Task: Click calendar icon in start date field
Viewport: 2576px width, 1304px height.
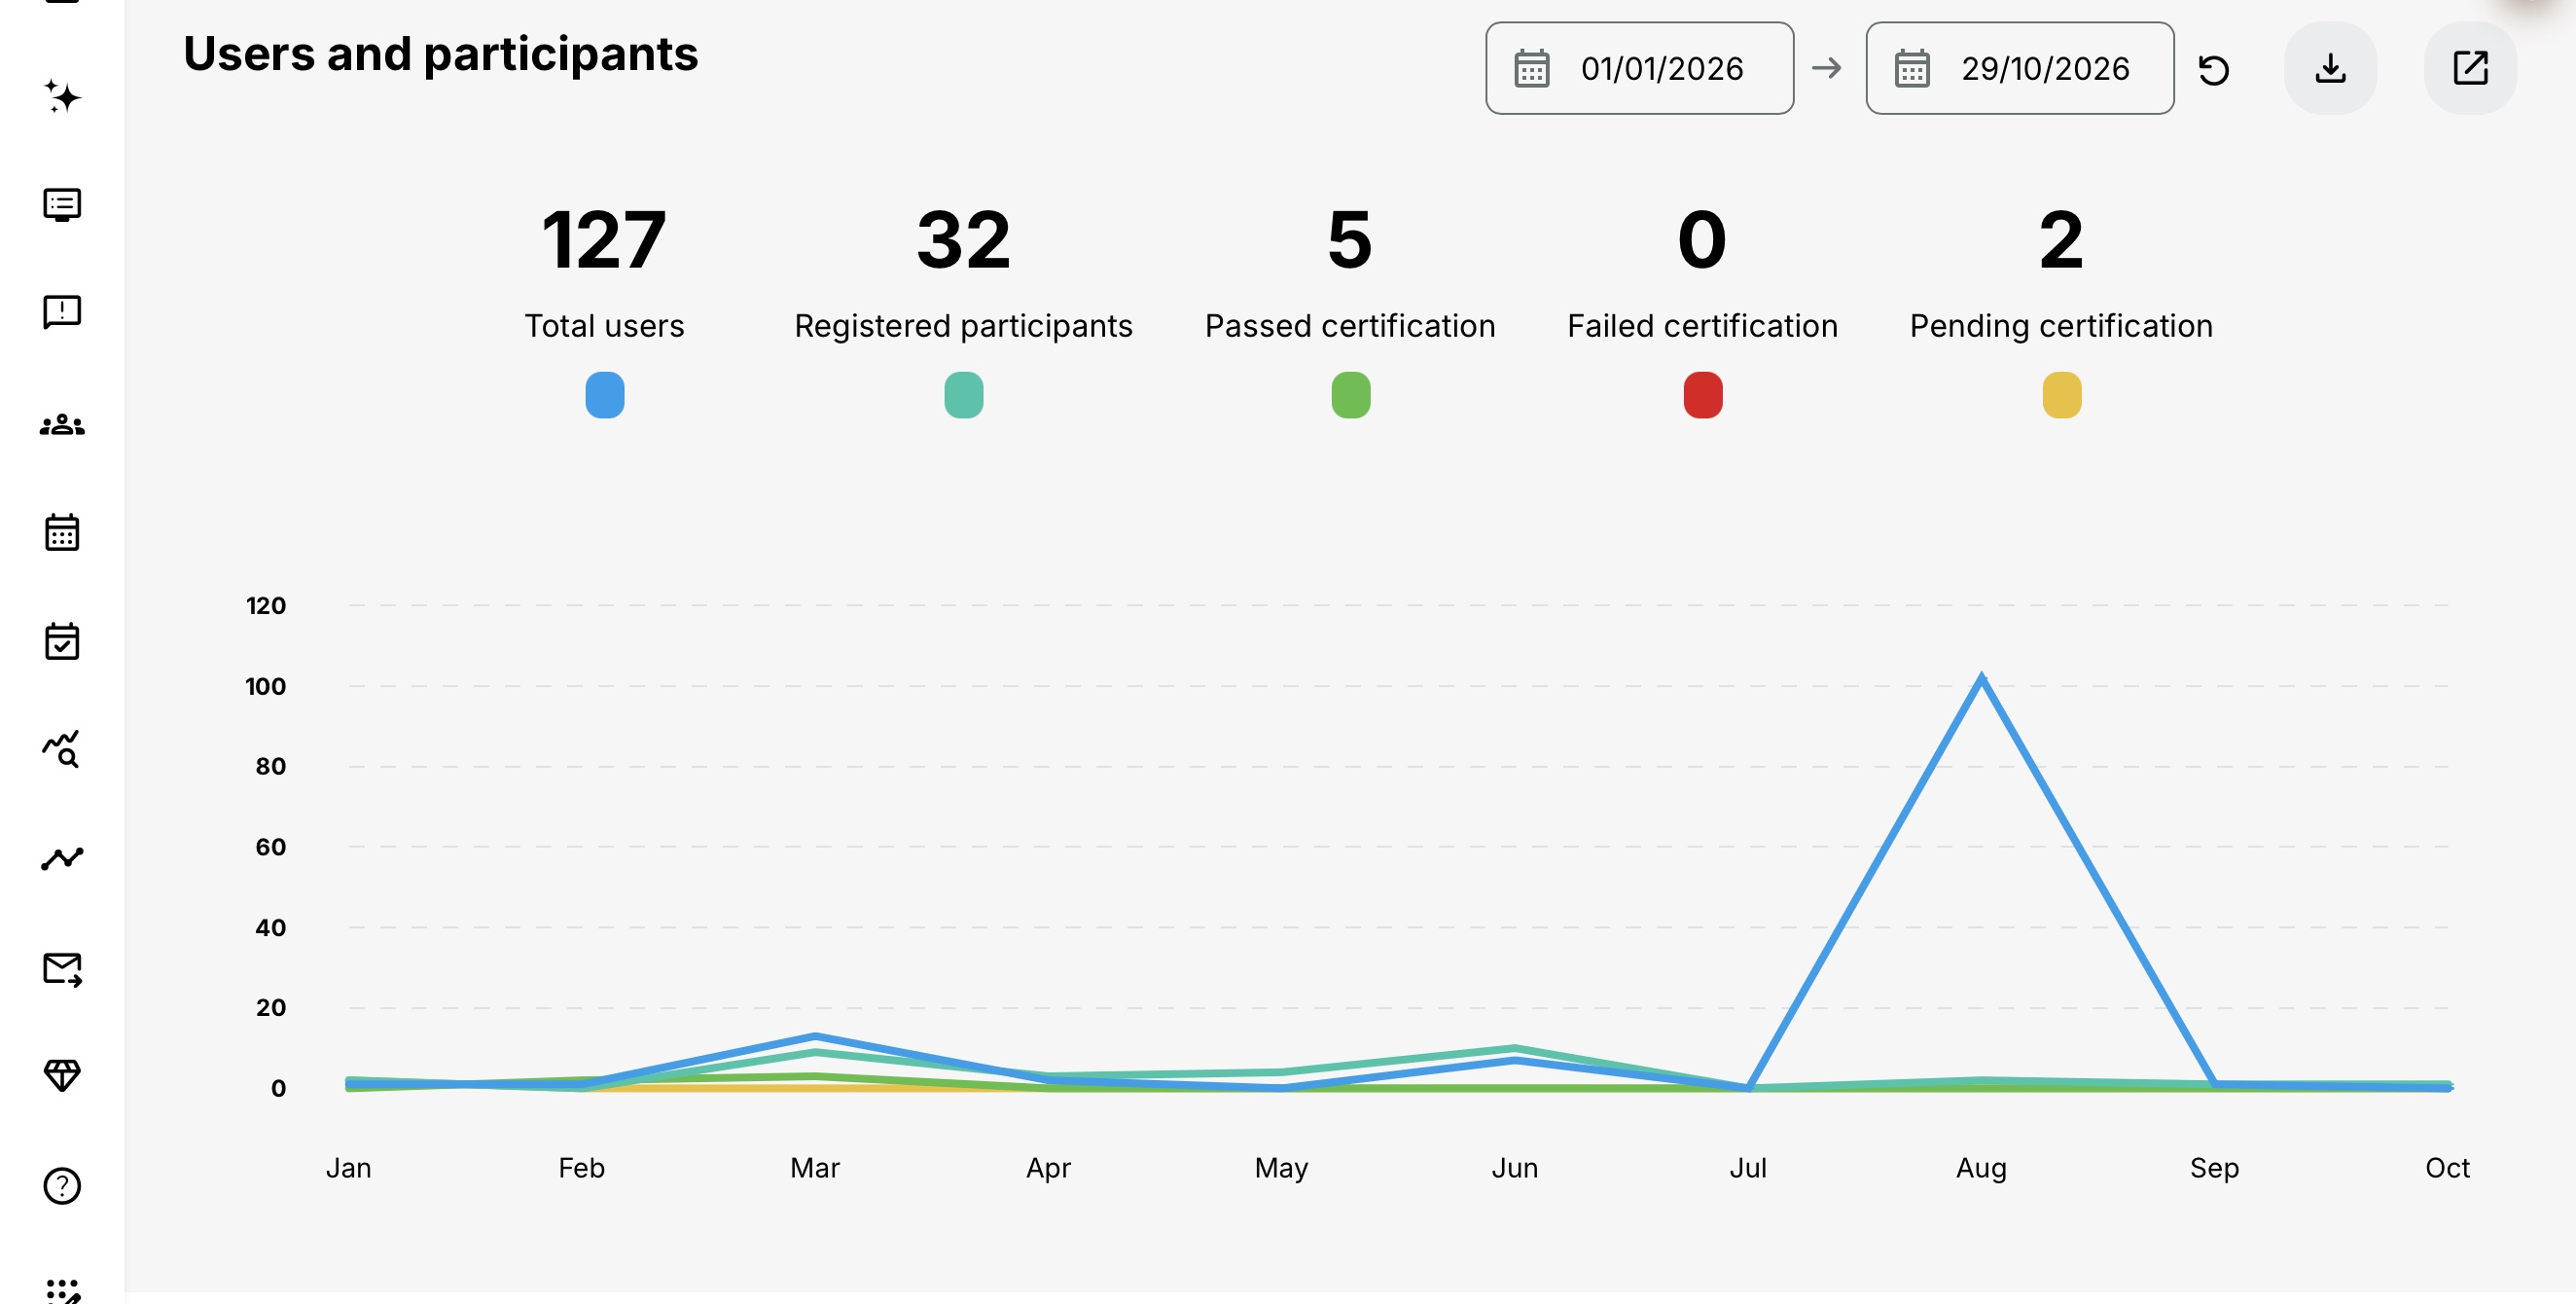Action: pyautogui.click(x=1532, y=68)
